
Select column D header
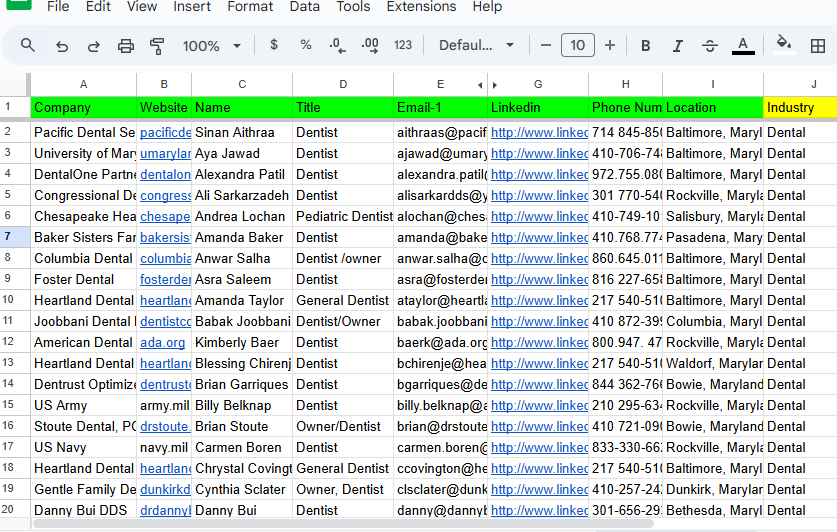click(343, 84)
